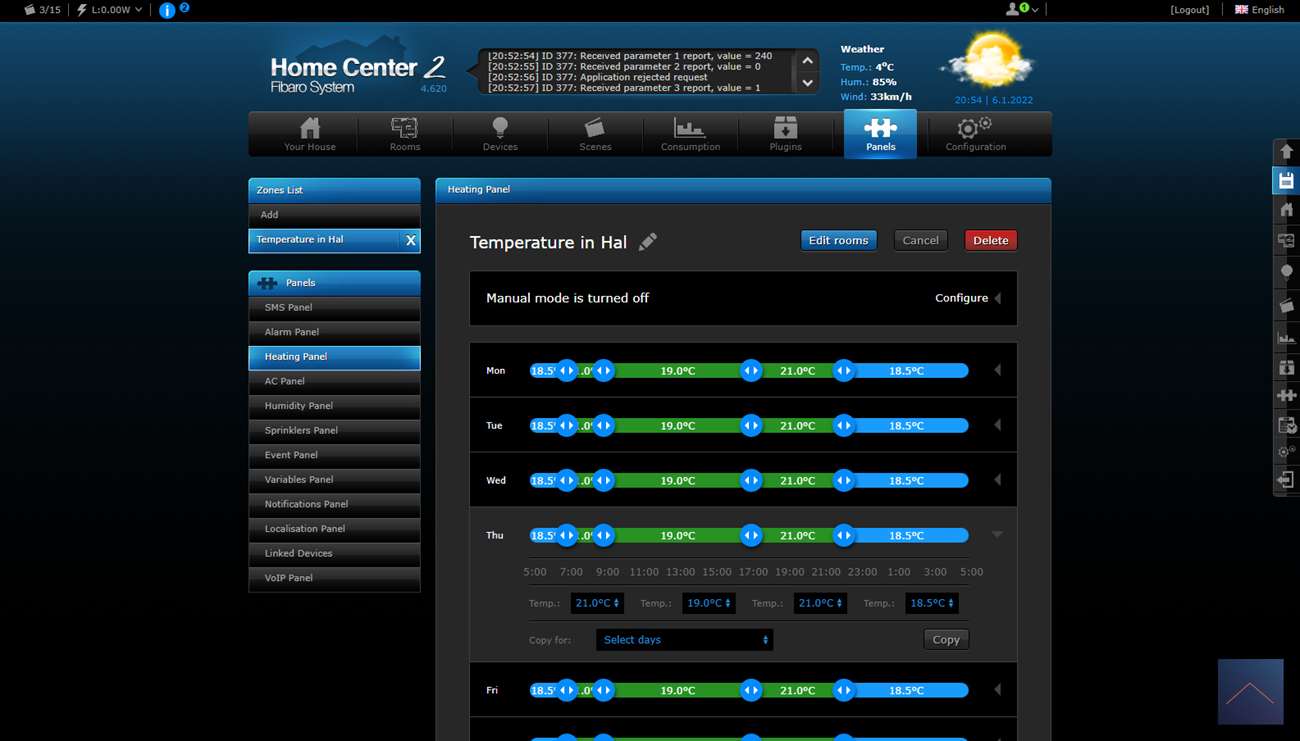Click the blue info notification icon

point(167,10)
